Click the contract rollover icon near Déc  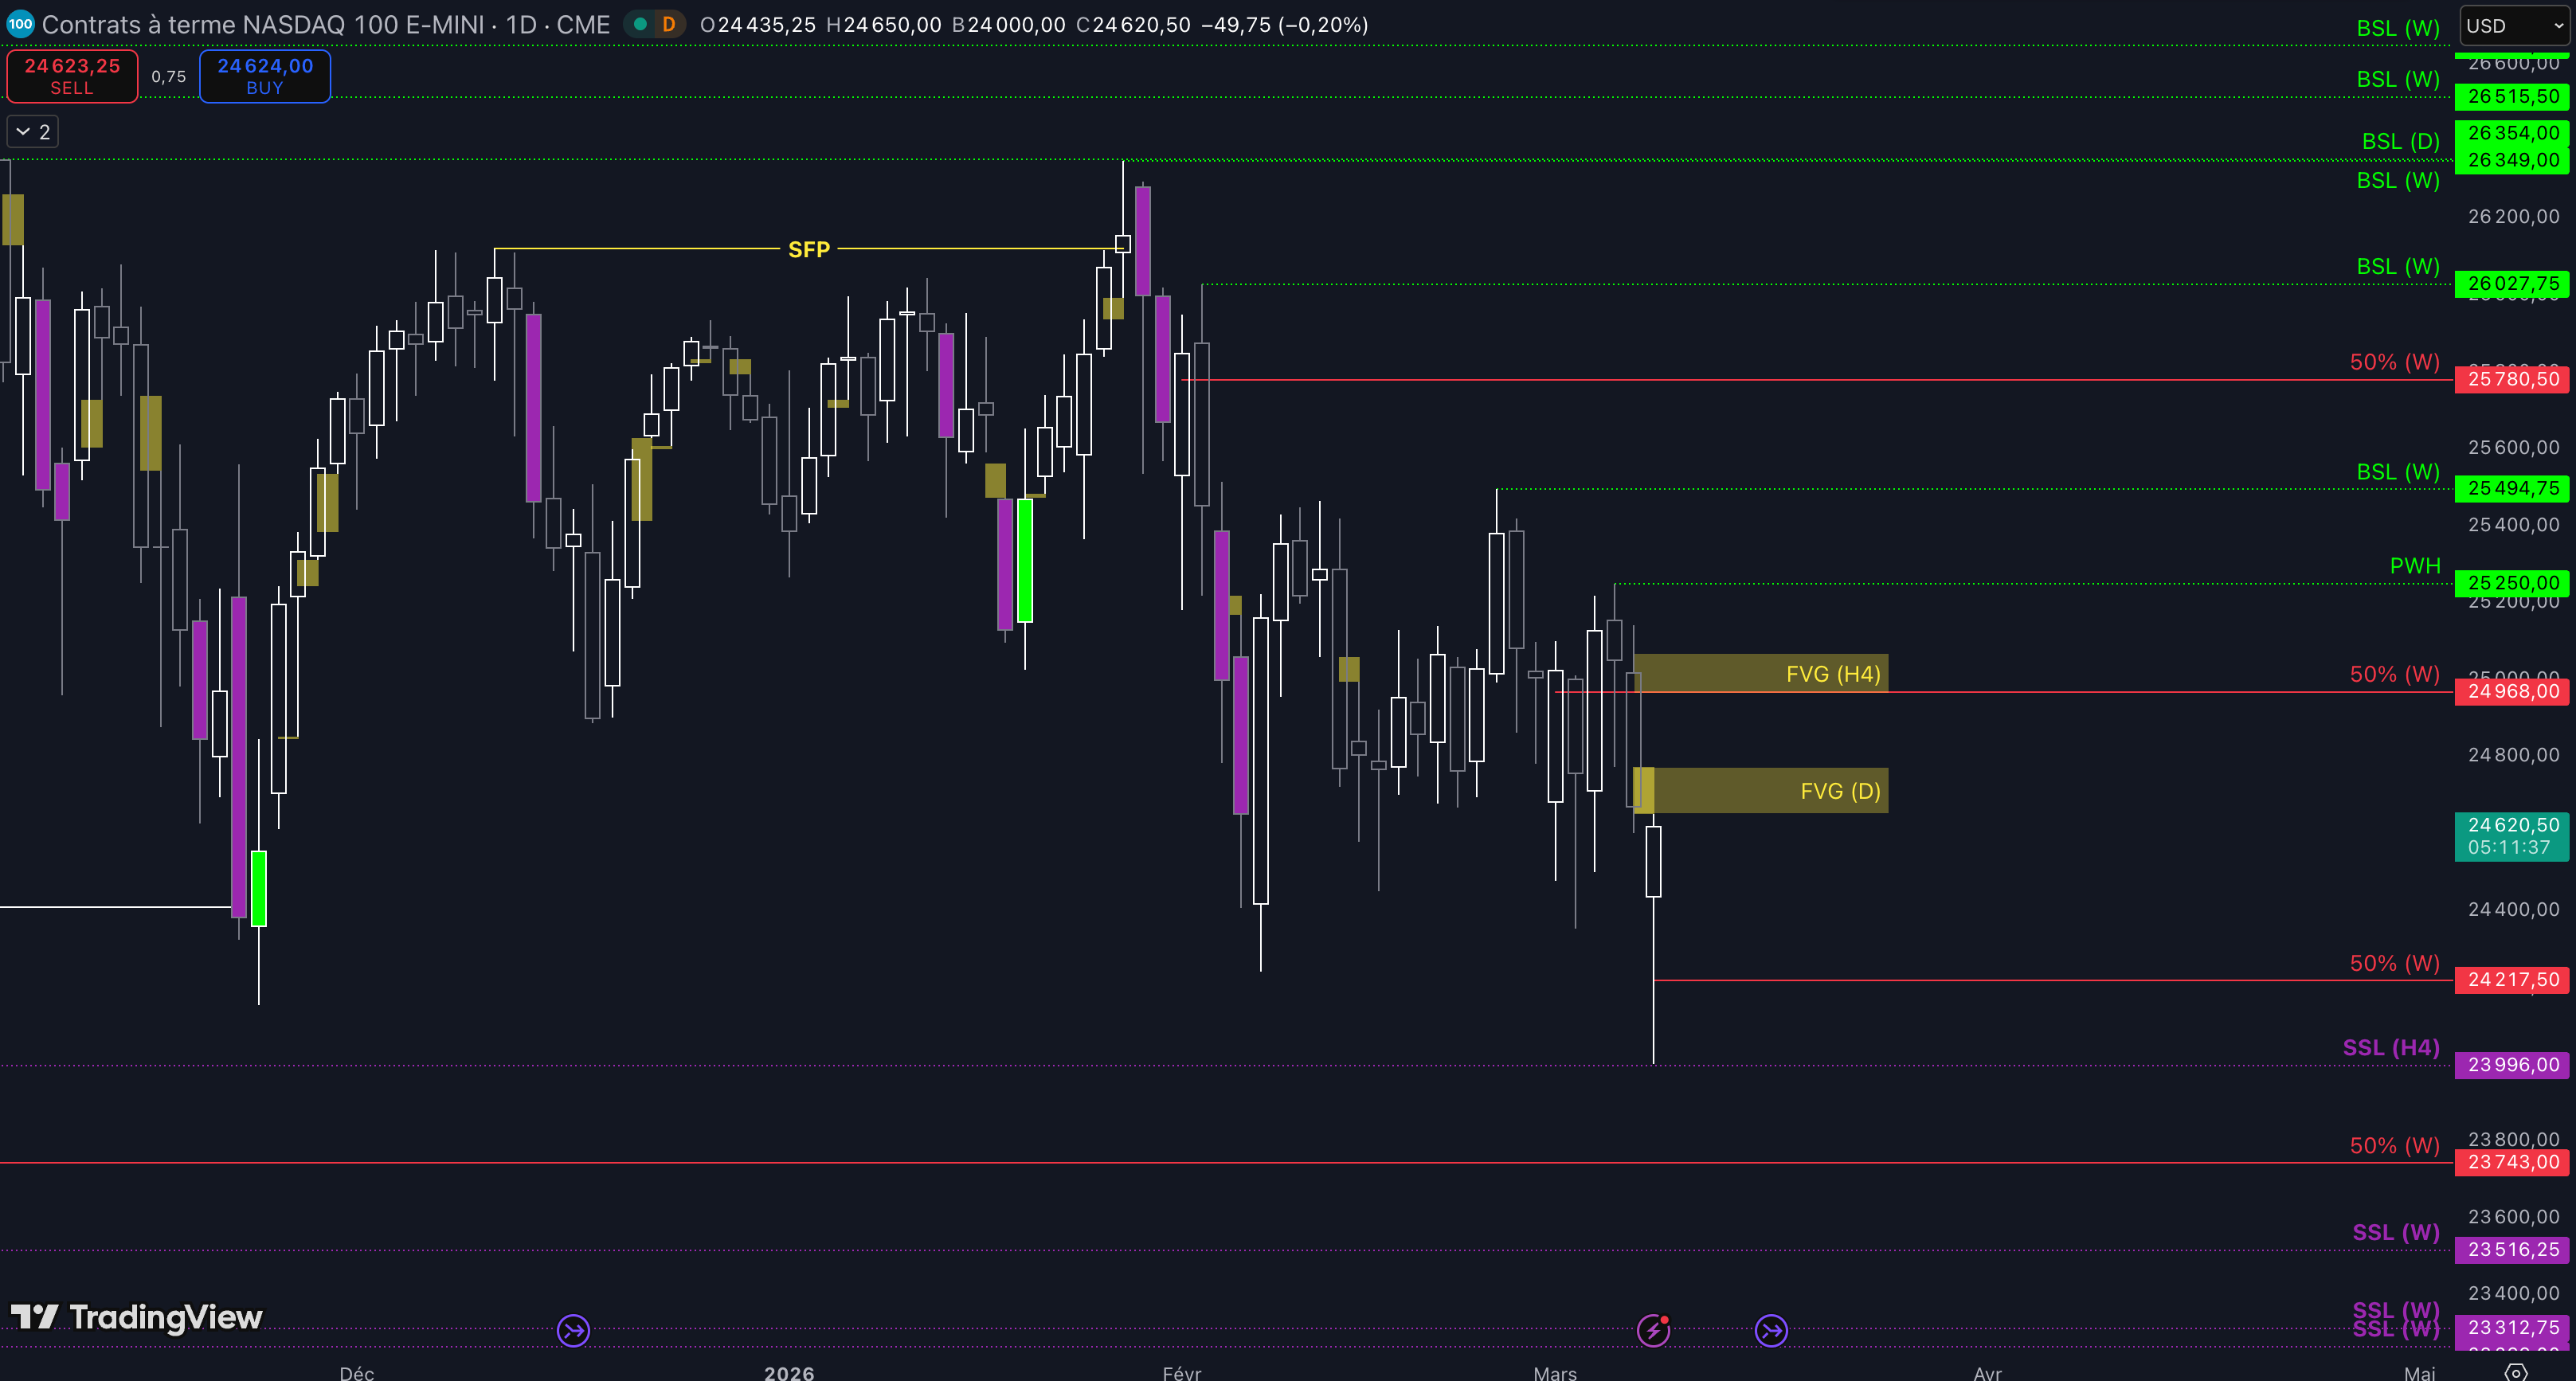[x=573, y=1331]
